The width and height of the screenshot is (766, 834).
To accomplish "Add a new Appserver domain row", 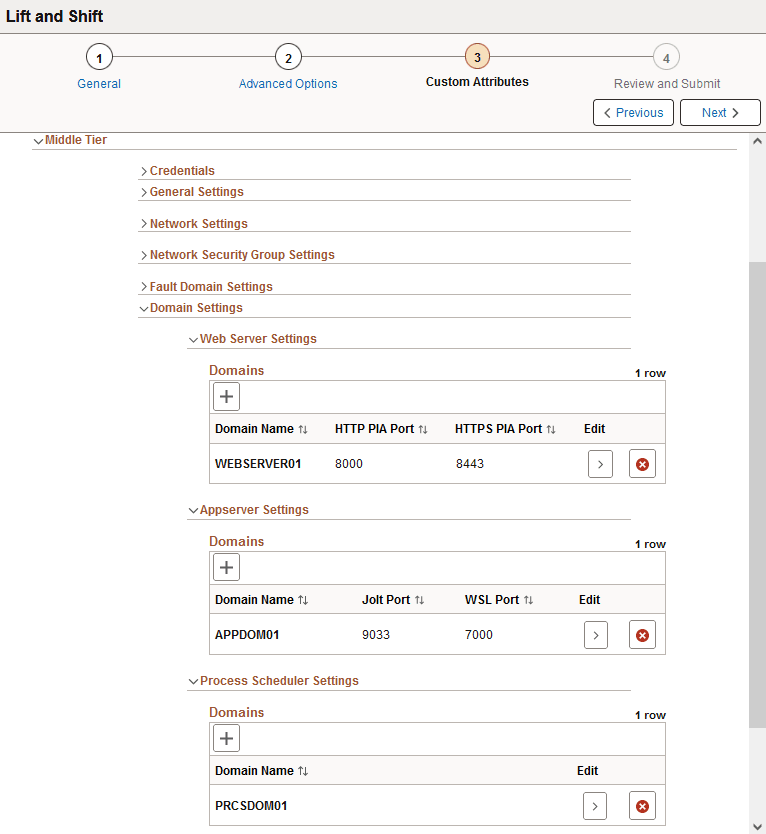I will [x=226, y=568].
